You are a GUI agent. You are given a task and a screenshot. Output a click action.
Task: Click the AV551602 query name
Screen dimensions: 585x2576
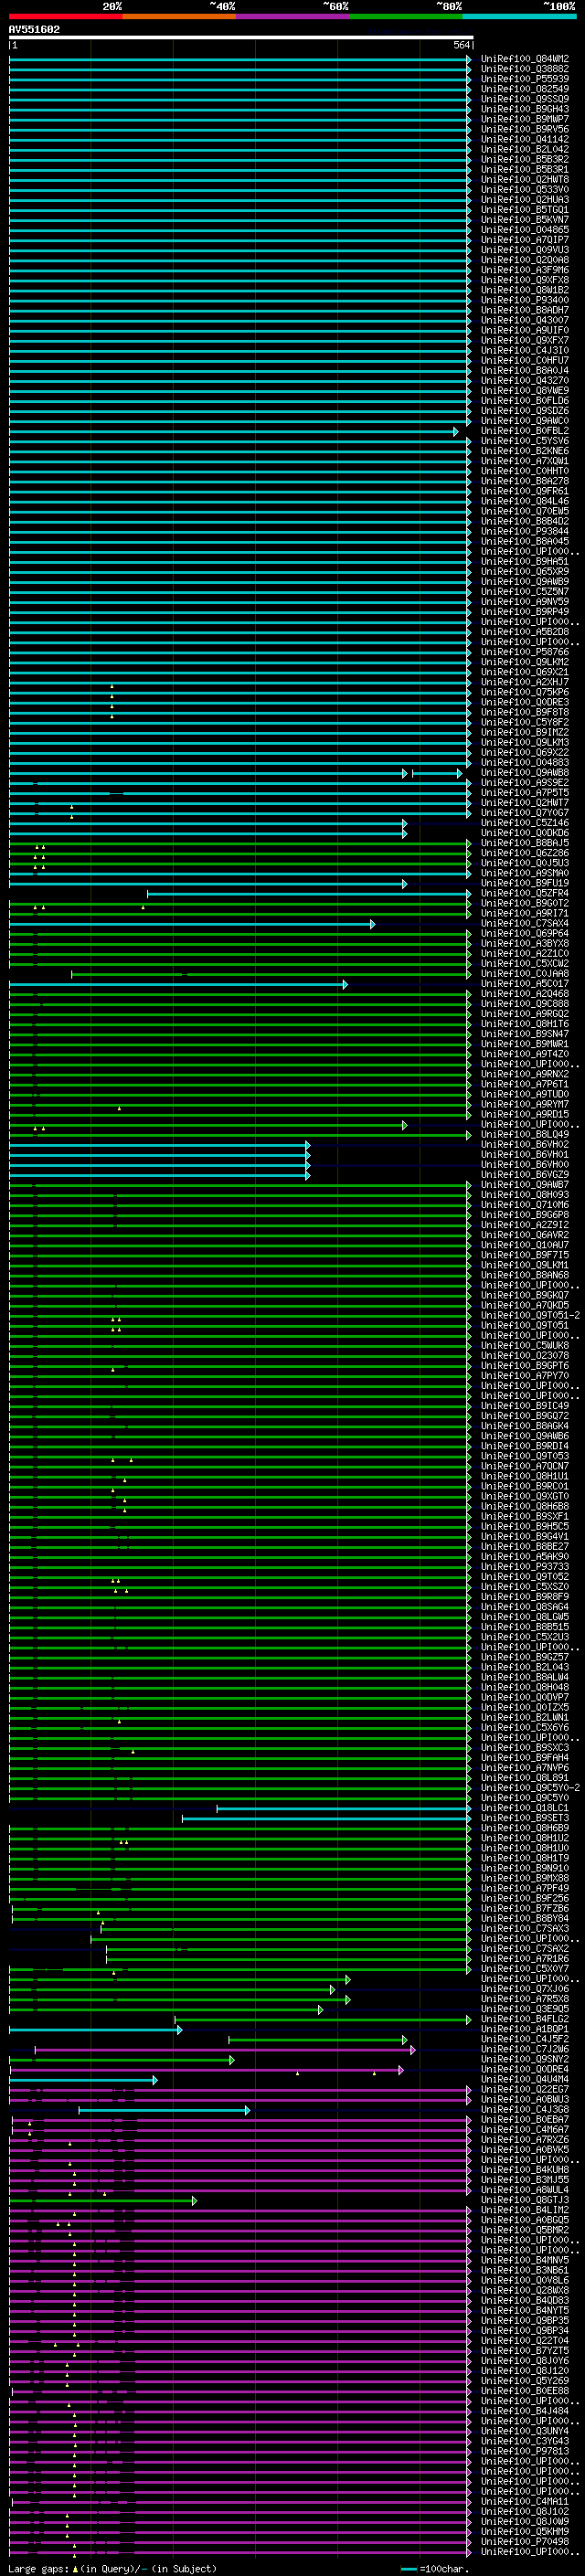coord(34,29)
